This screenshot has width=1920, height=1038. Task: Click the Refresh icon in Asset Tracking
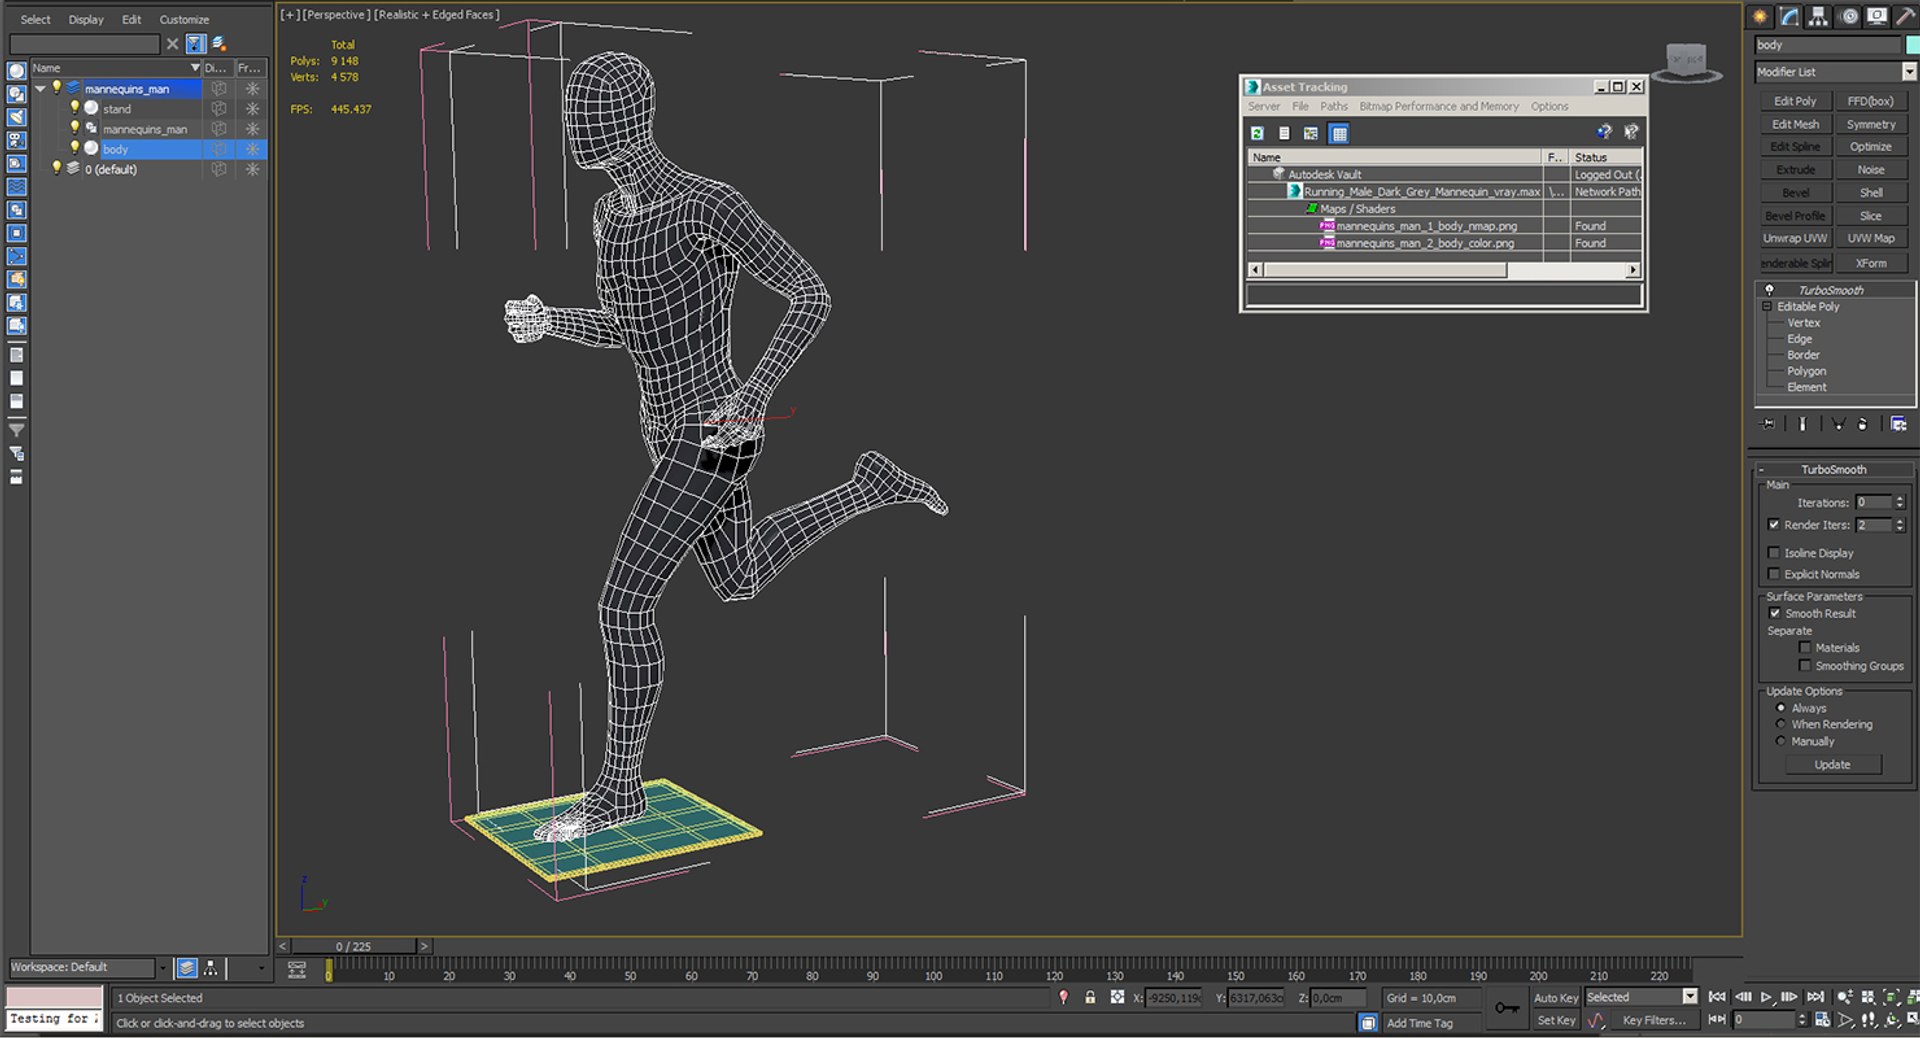[1257, 133]
